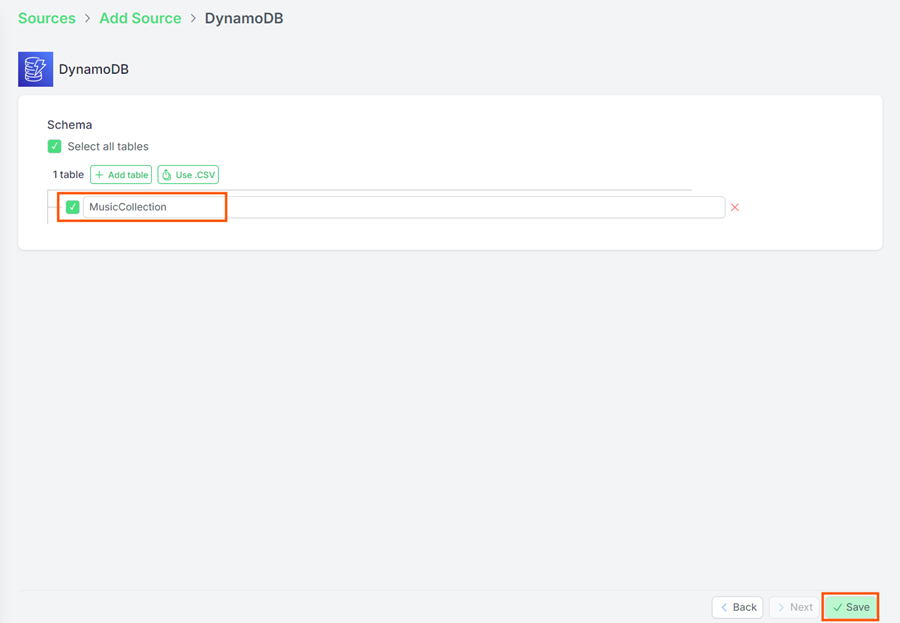
Task: Go back to the previous step
Action: 738,607
